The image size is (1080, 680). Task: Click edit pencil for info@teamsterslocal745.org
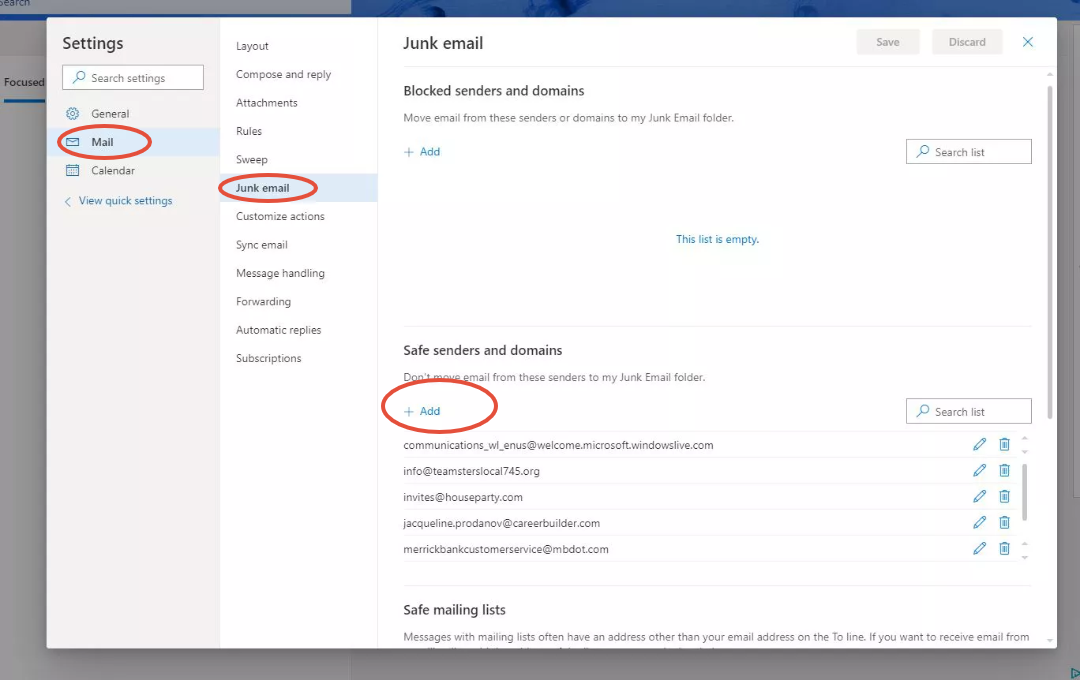[979, 470]
